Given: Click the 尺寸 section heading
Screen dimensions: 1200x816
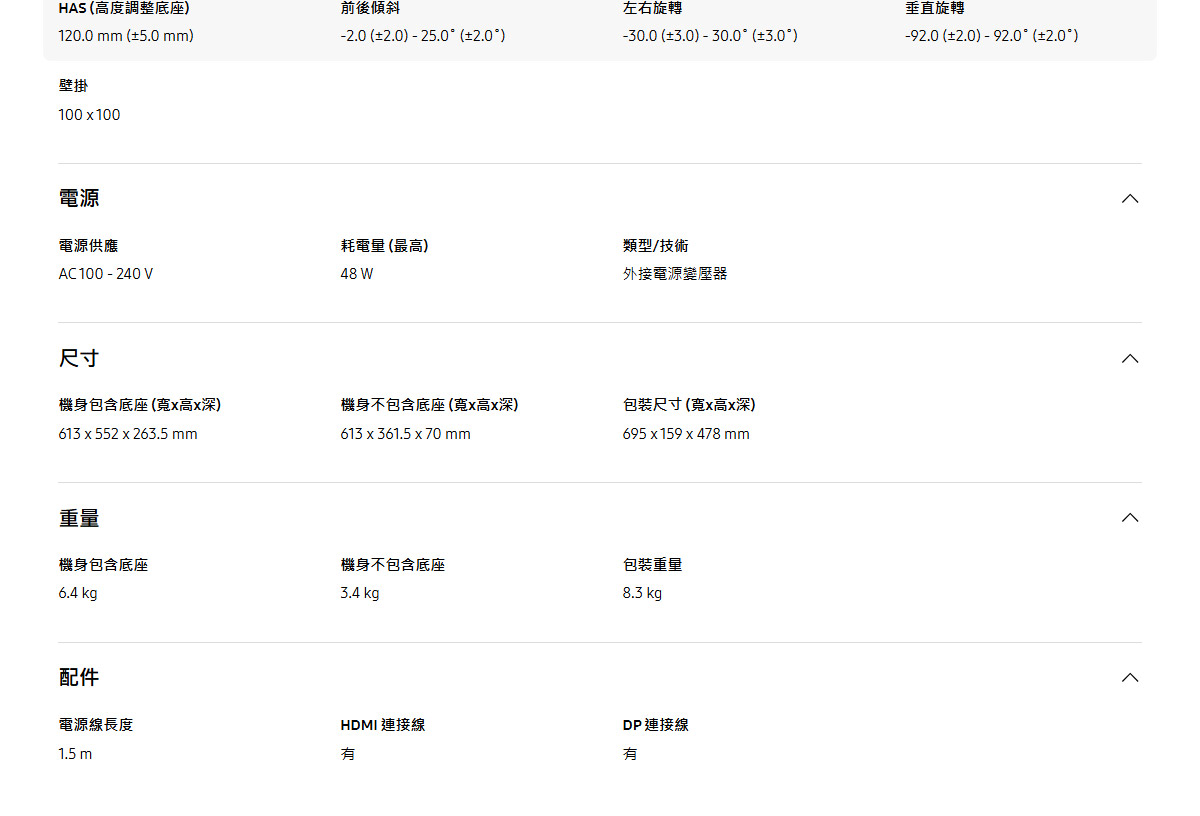Looking at the screenshot, I should pos(79,358).
